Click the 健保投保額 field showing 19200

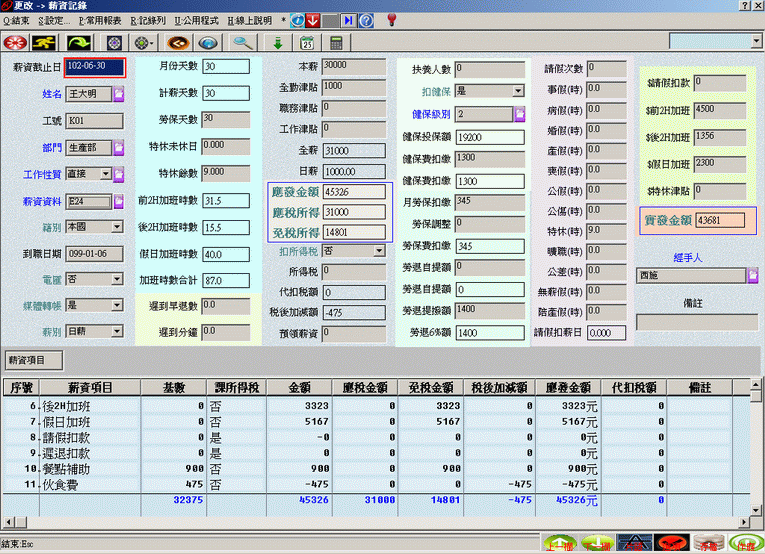click(490, 138)
